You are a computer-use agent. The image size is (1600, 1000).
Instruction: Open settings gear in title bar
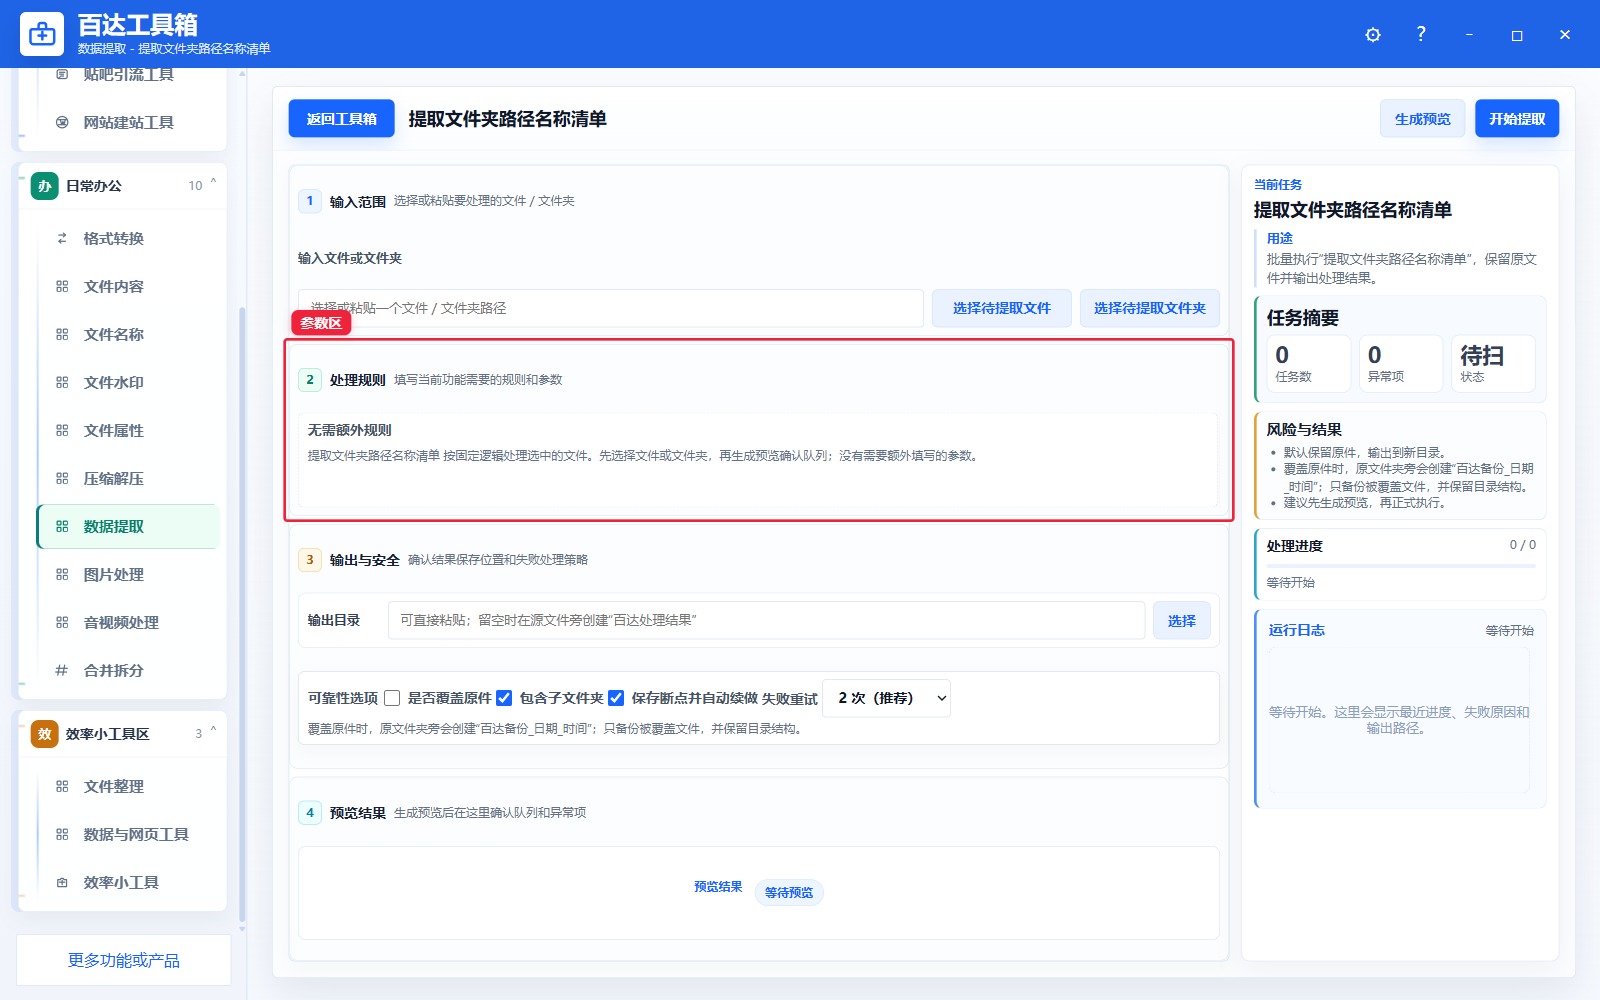(1373, 35)
